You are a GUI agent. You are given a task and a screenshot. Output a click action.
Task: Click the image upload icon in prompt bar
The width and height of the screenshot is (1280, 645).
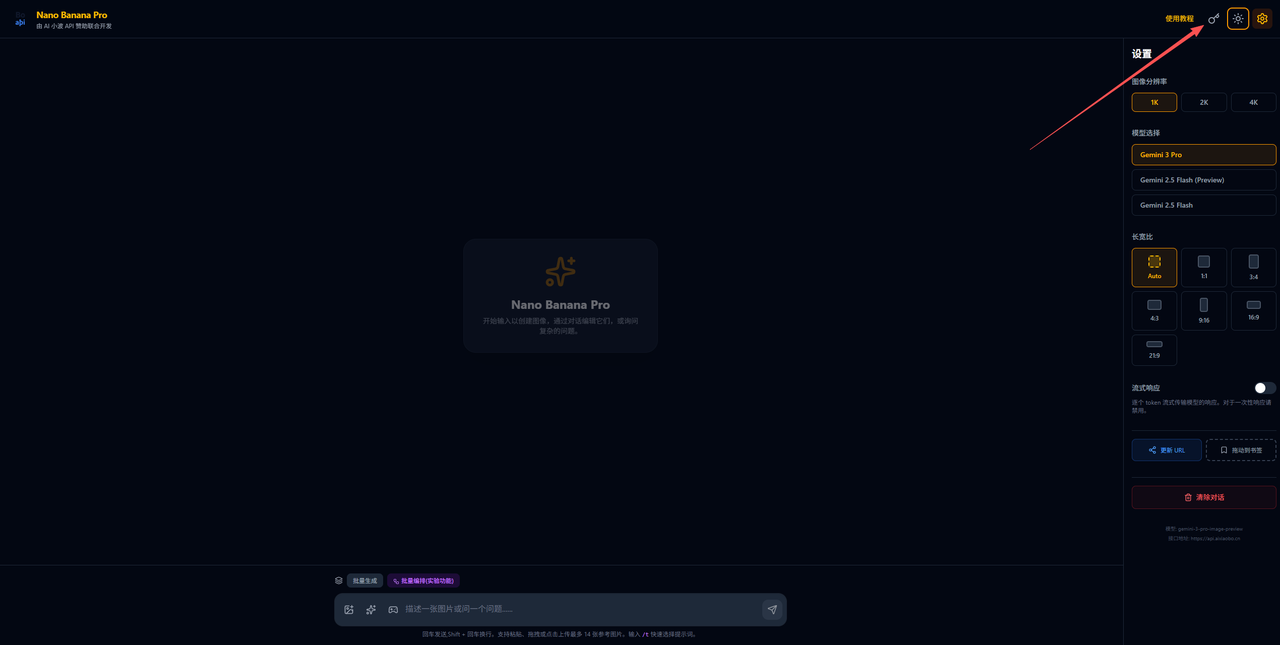pyautogui.click(x=349, y=609)
